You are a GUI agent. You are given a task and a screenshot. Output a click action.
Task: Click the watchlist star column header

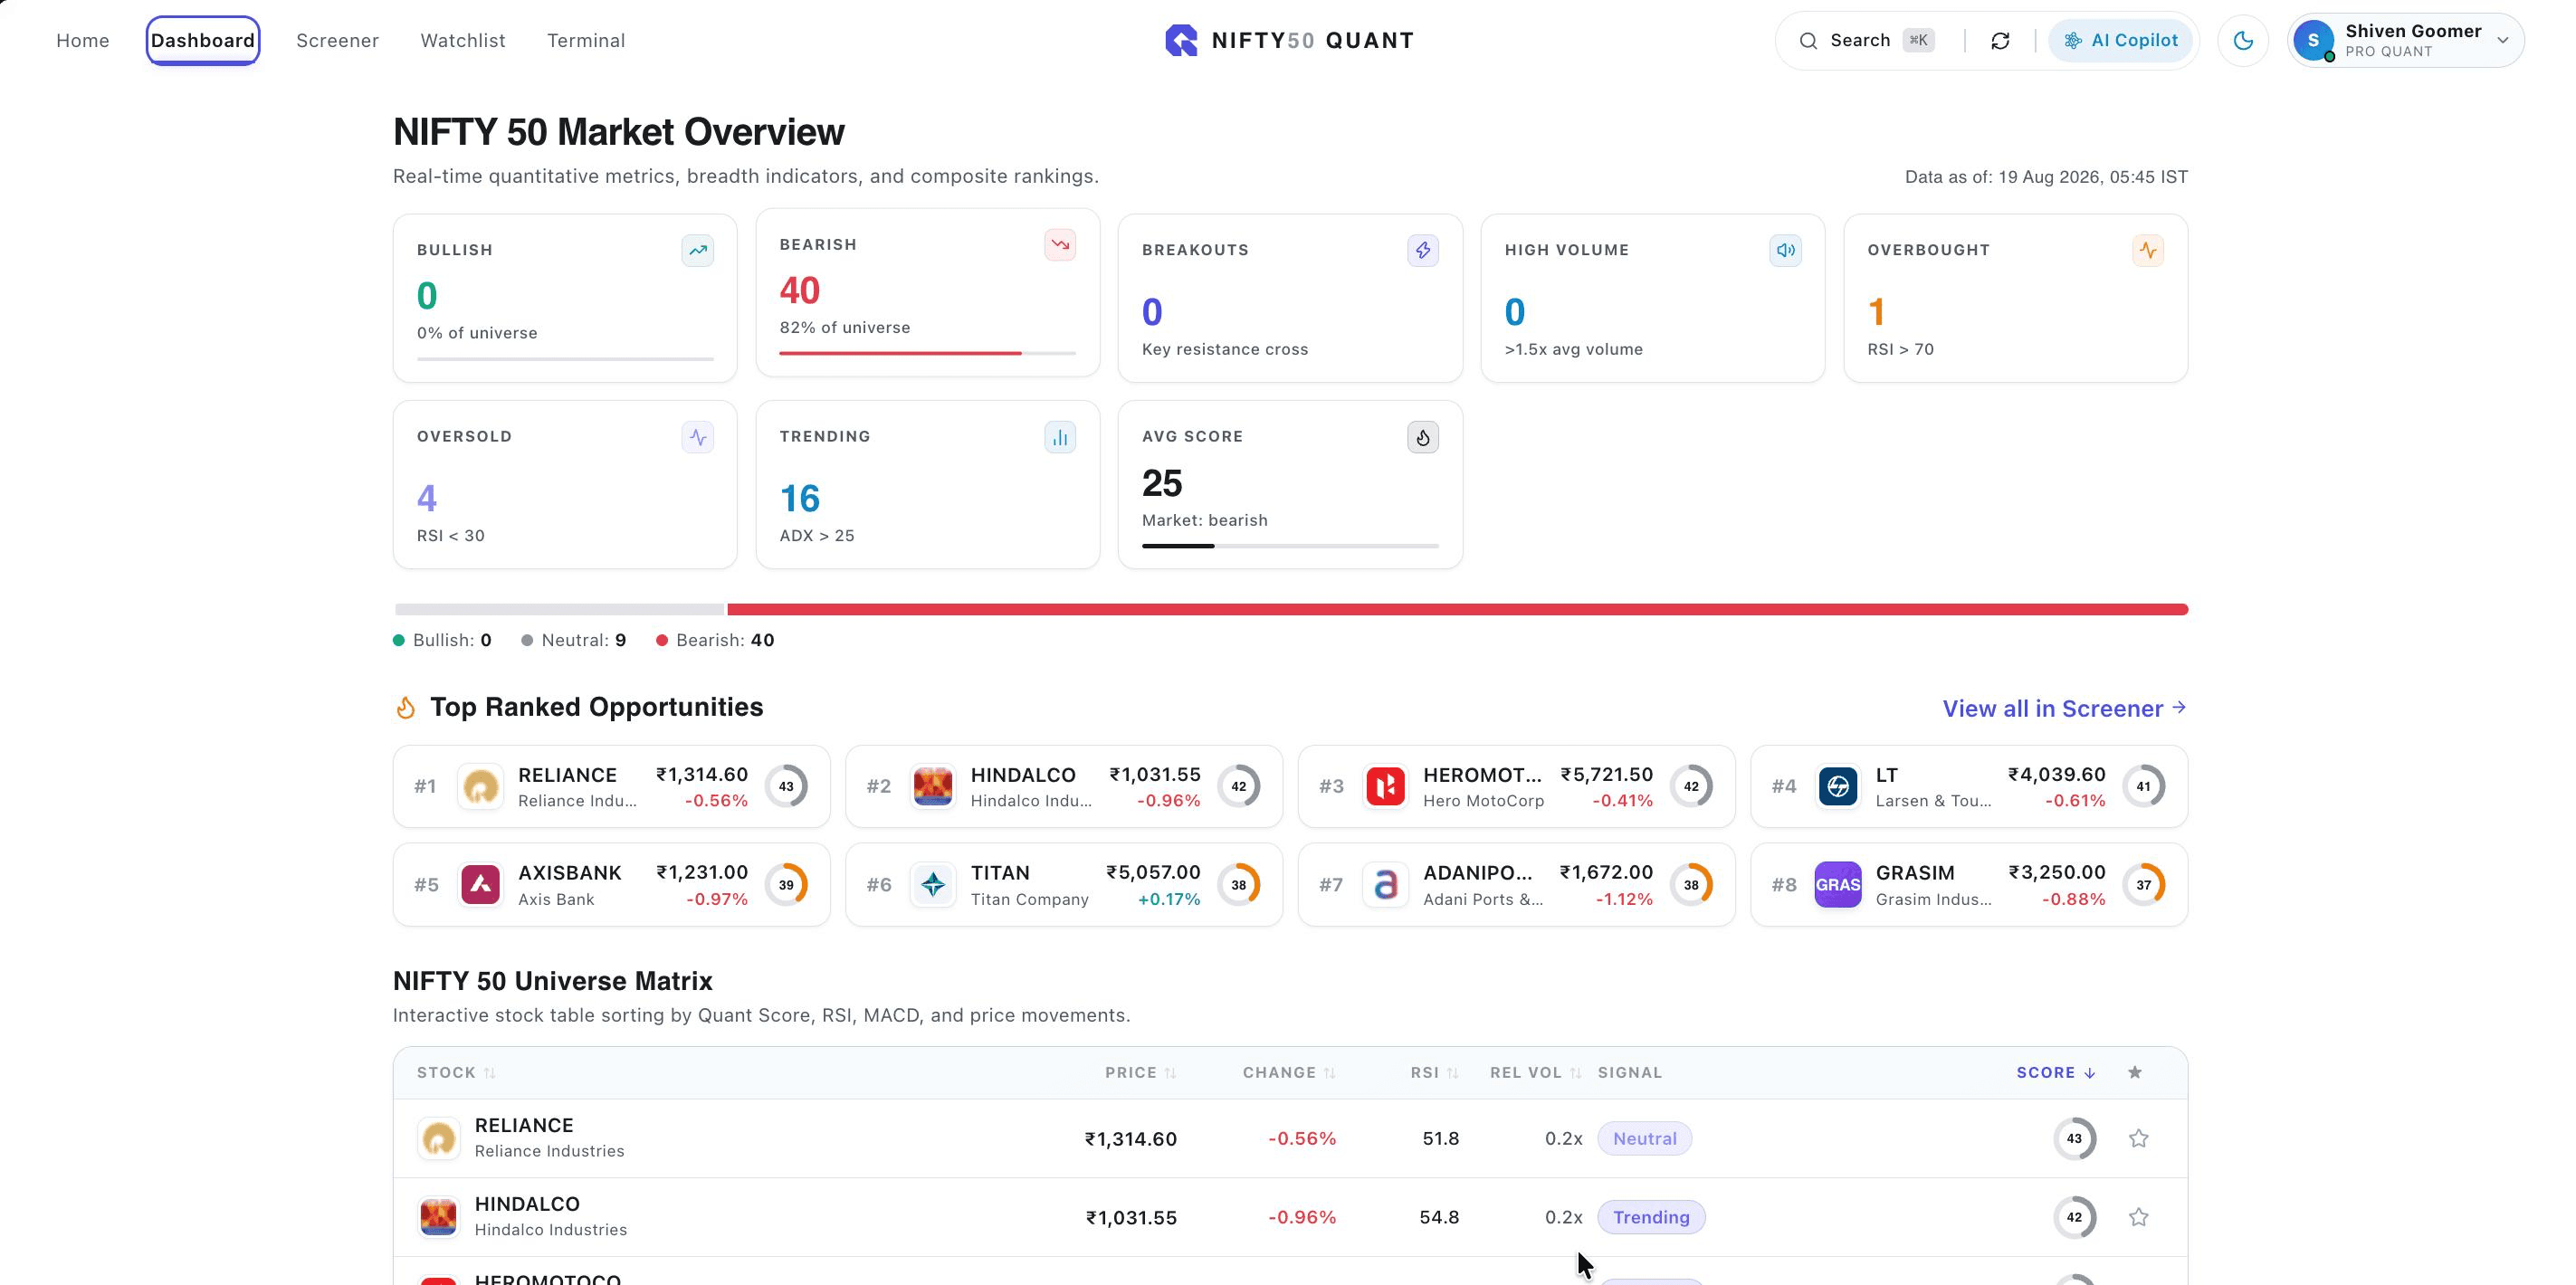click(x=2135, y=1073)
